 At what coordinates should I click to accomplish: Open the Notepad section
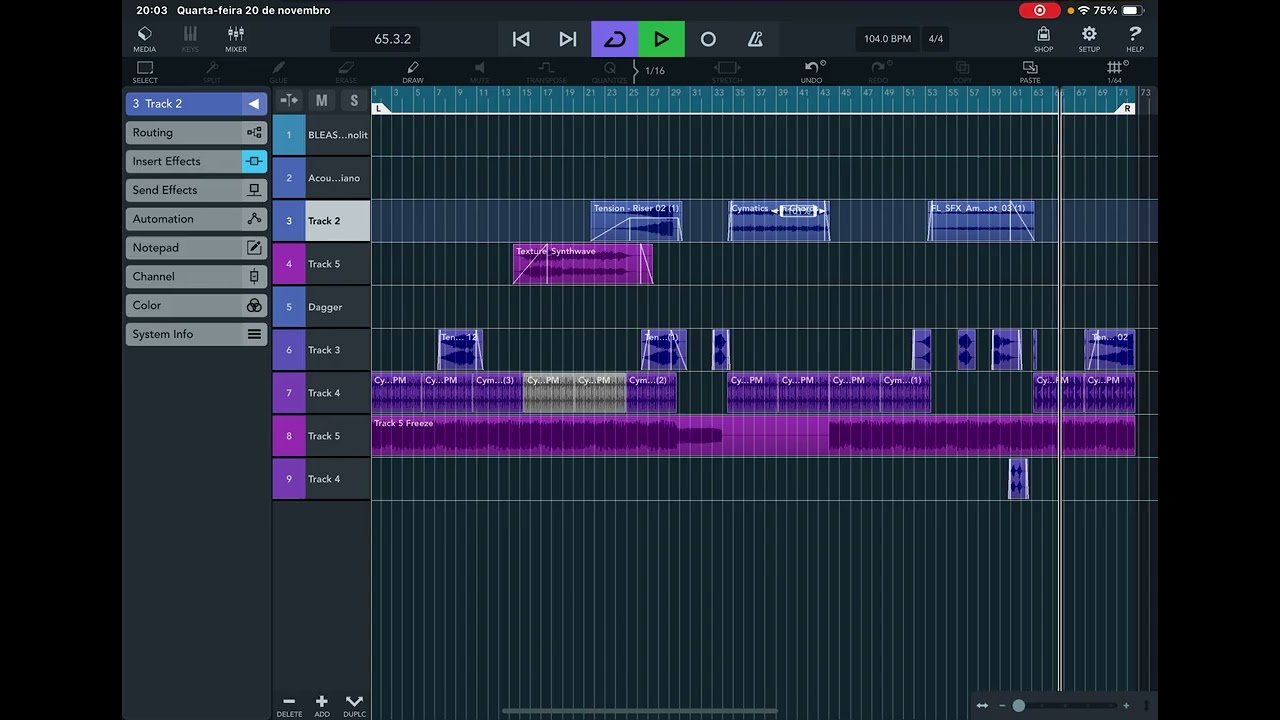pyautogui.click(x=196, y=248)
